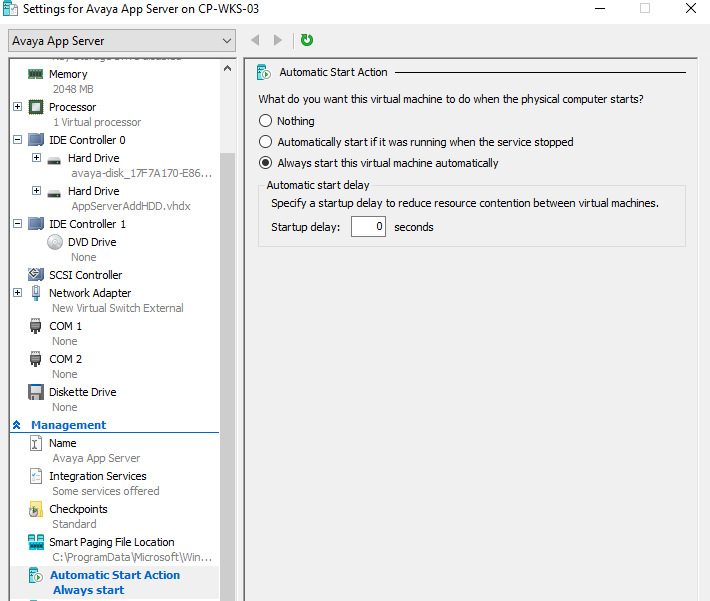Expand the AppServerAddHDD Hard Drive node
This screenshot has height=601, width=710.
[36, 190]
